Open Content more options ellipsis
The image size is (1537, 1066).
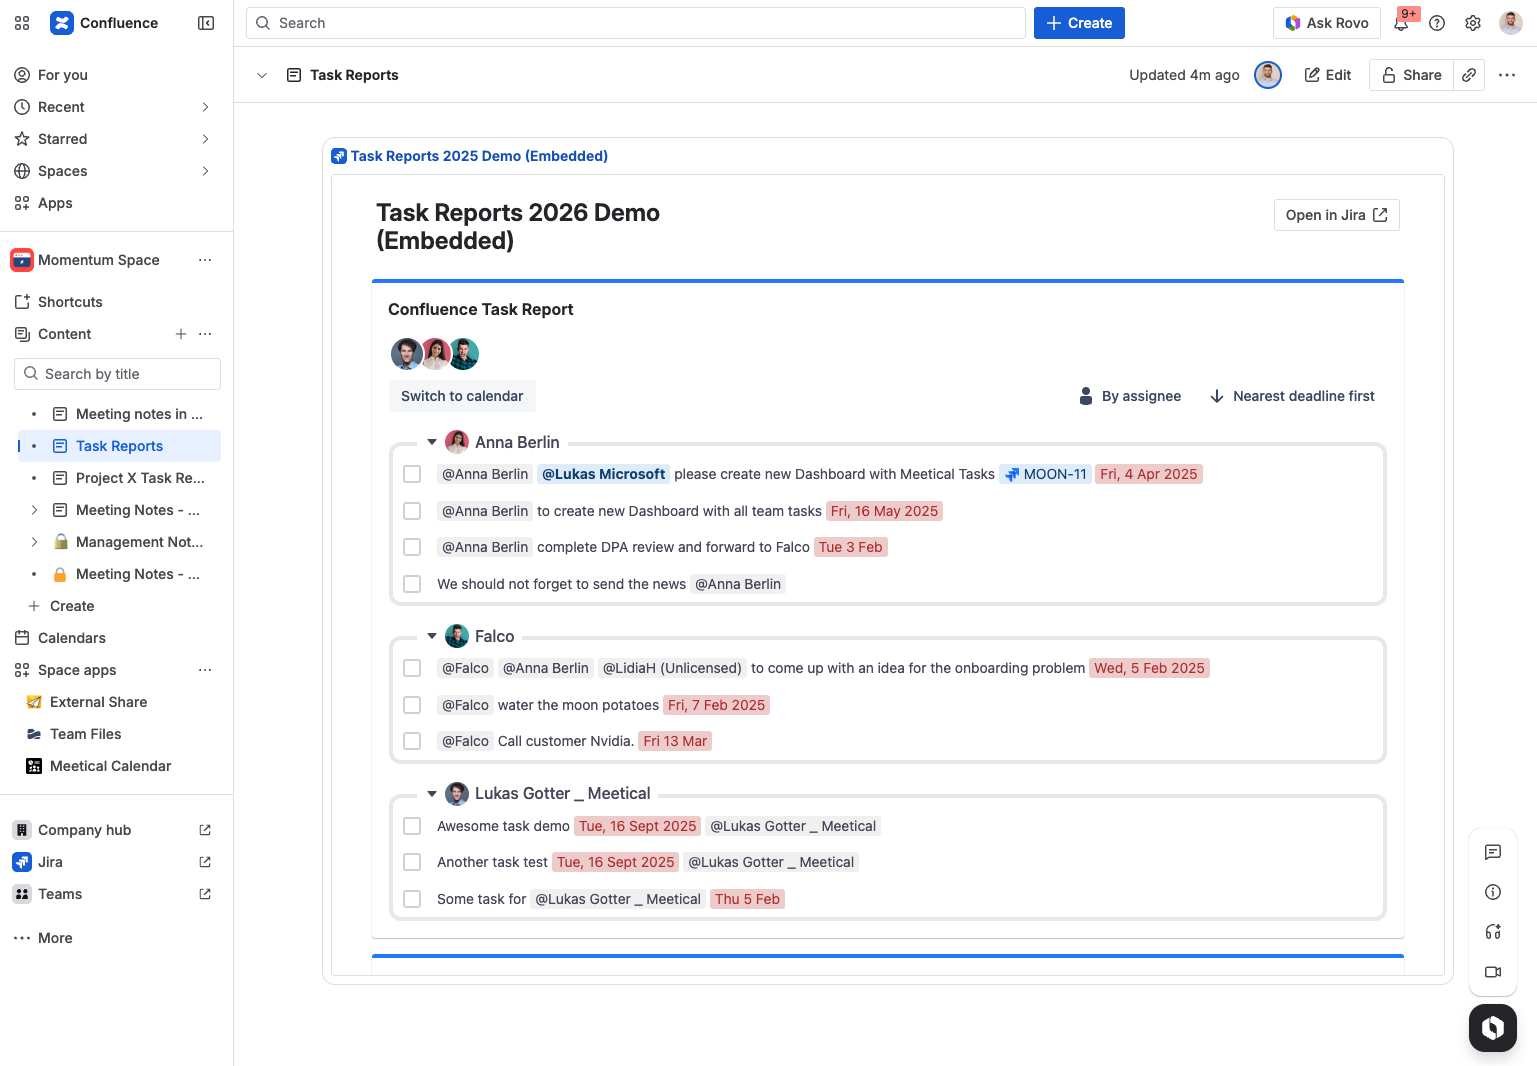pos(205,334)
